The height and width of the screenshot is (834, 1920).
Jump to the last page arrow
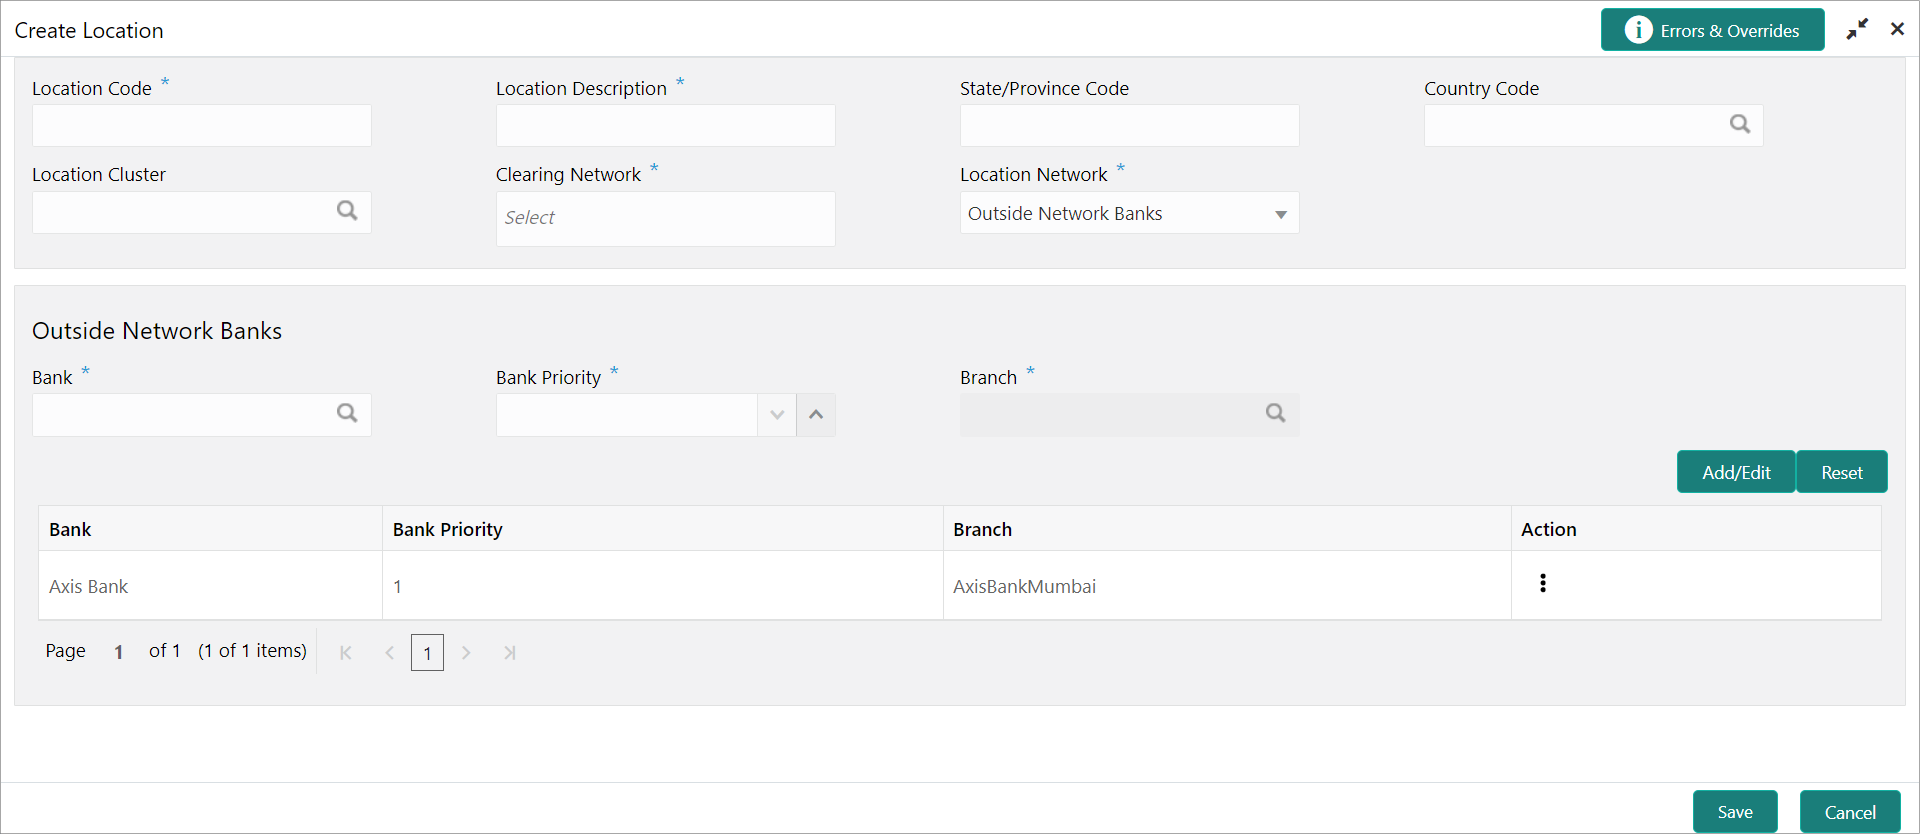point(510,653)
